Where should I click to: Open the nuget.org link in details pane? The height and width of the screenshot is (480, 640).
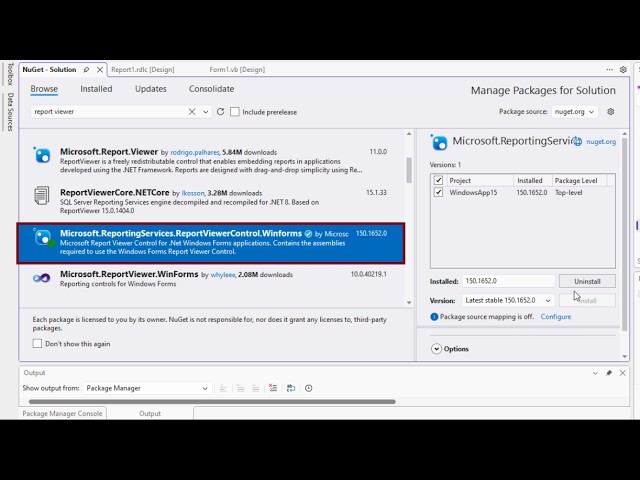(601, 142)
